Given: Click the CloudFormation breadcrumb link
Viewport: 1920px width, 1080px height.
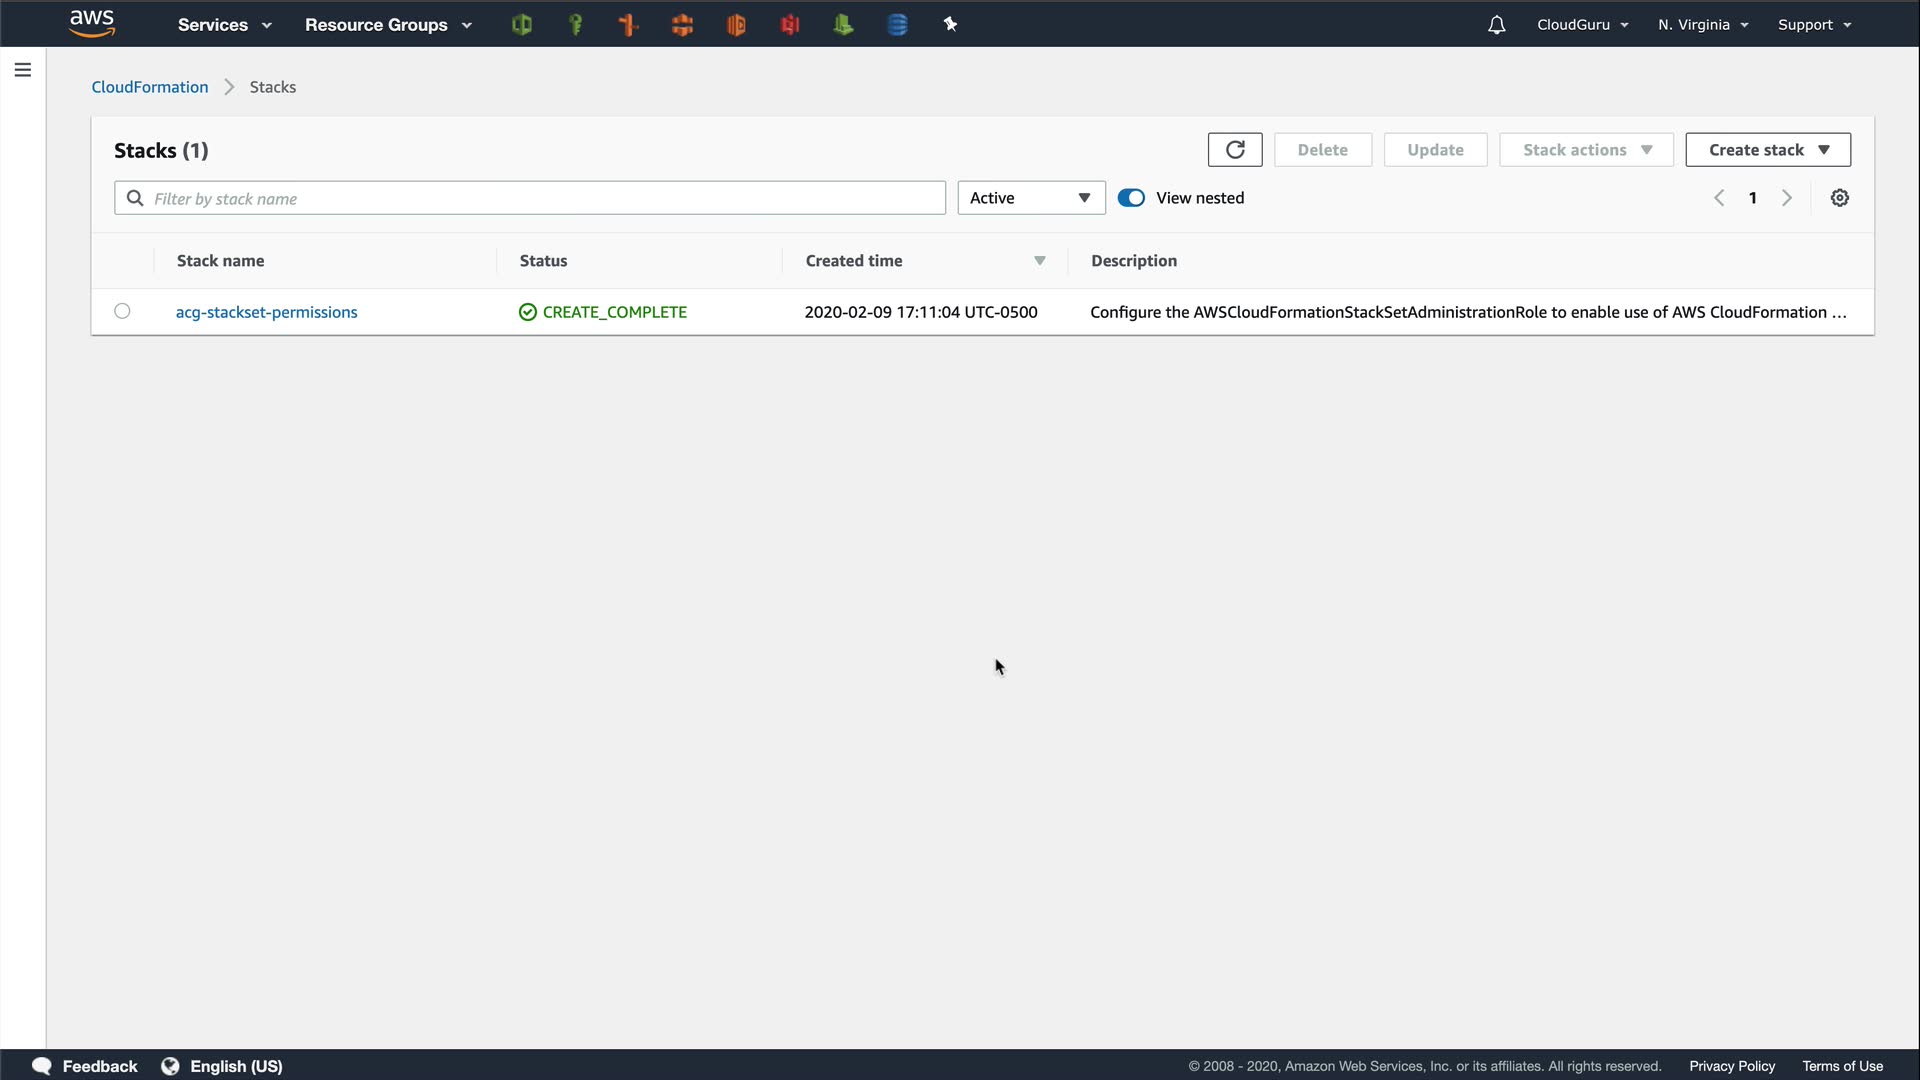Looking at the screenshot, I should [x=150, y=87].
